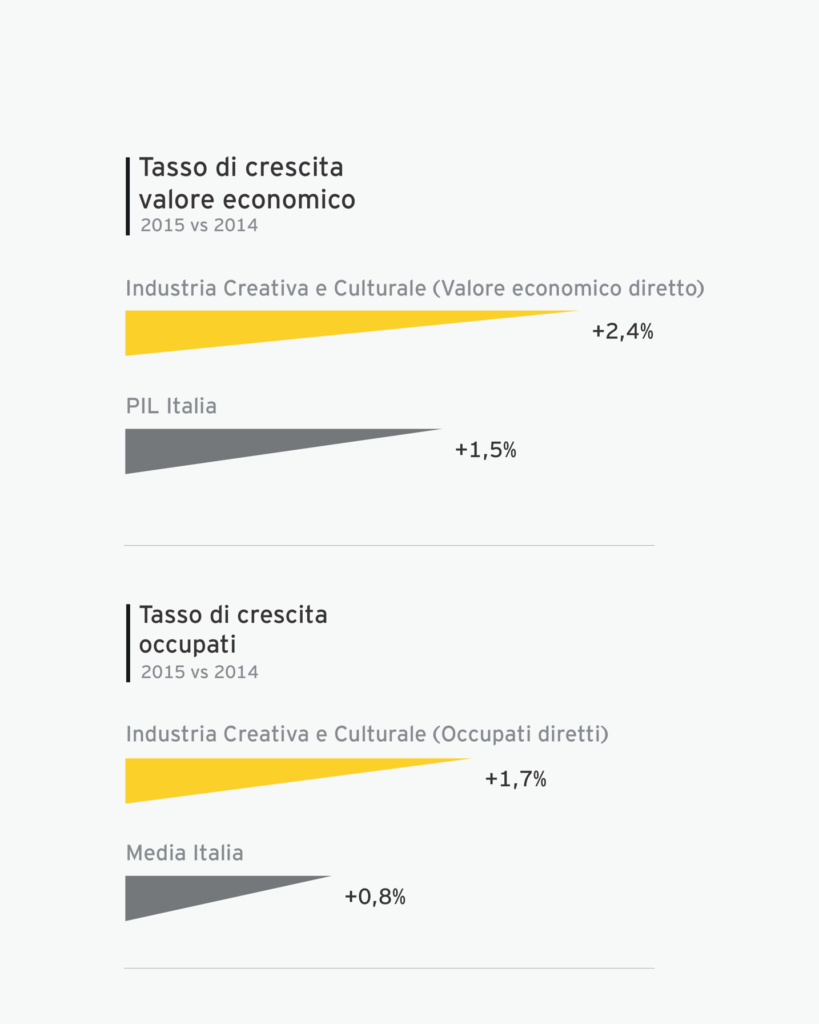
Task: Select the "PIL Italia" label
Action: (x=171, y=406)
